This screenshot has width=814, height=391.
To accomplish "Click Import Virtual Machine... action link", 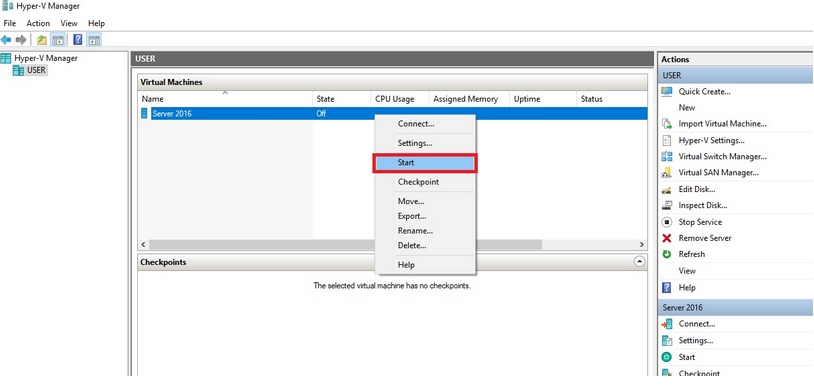I will pos(723,124).
